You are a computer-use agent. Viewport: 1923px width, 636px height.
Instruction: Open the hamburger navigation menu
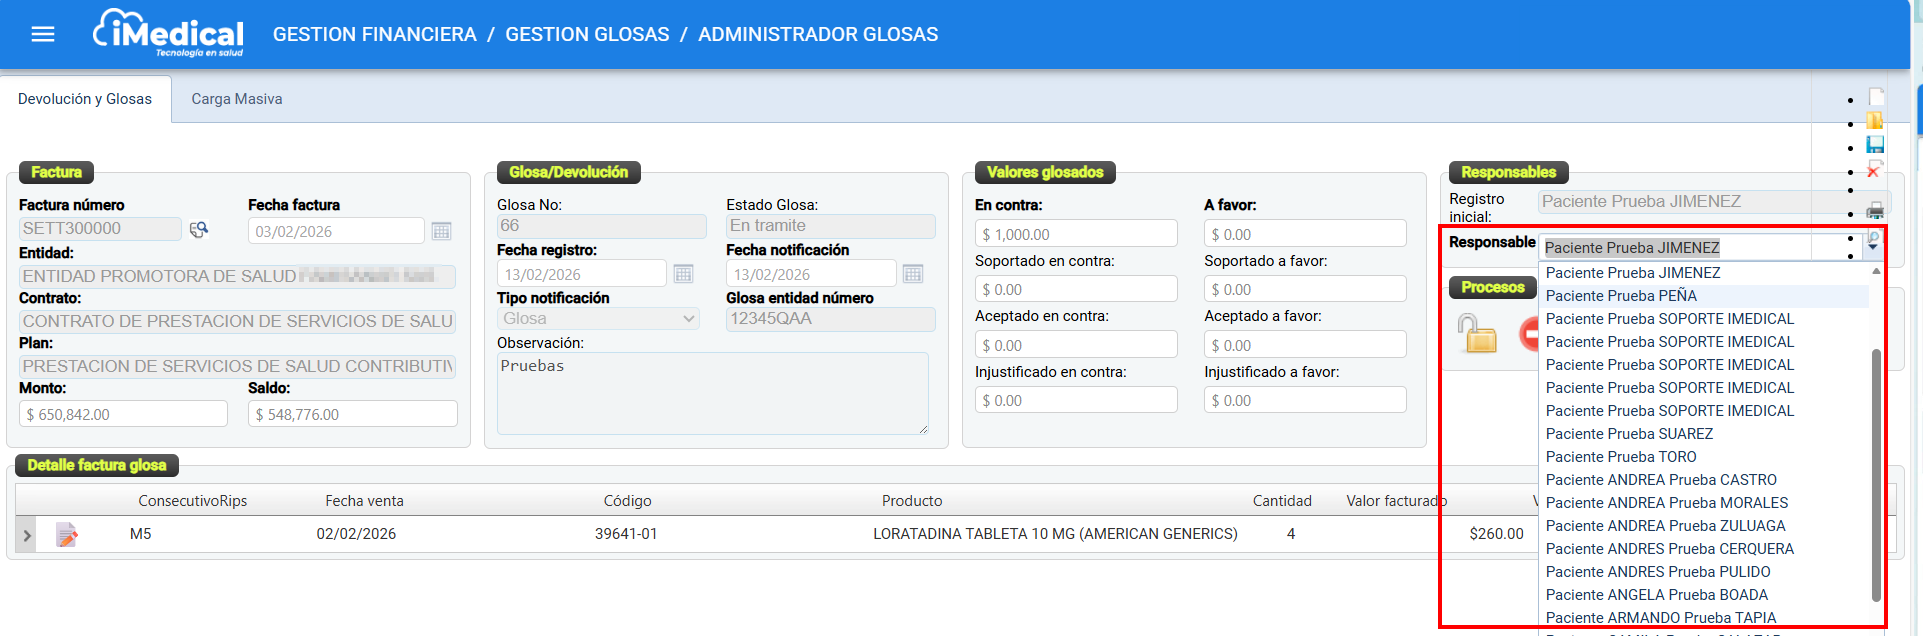click(x=43, y=34)
